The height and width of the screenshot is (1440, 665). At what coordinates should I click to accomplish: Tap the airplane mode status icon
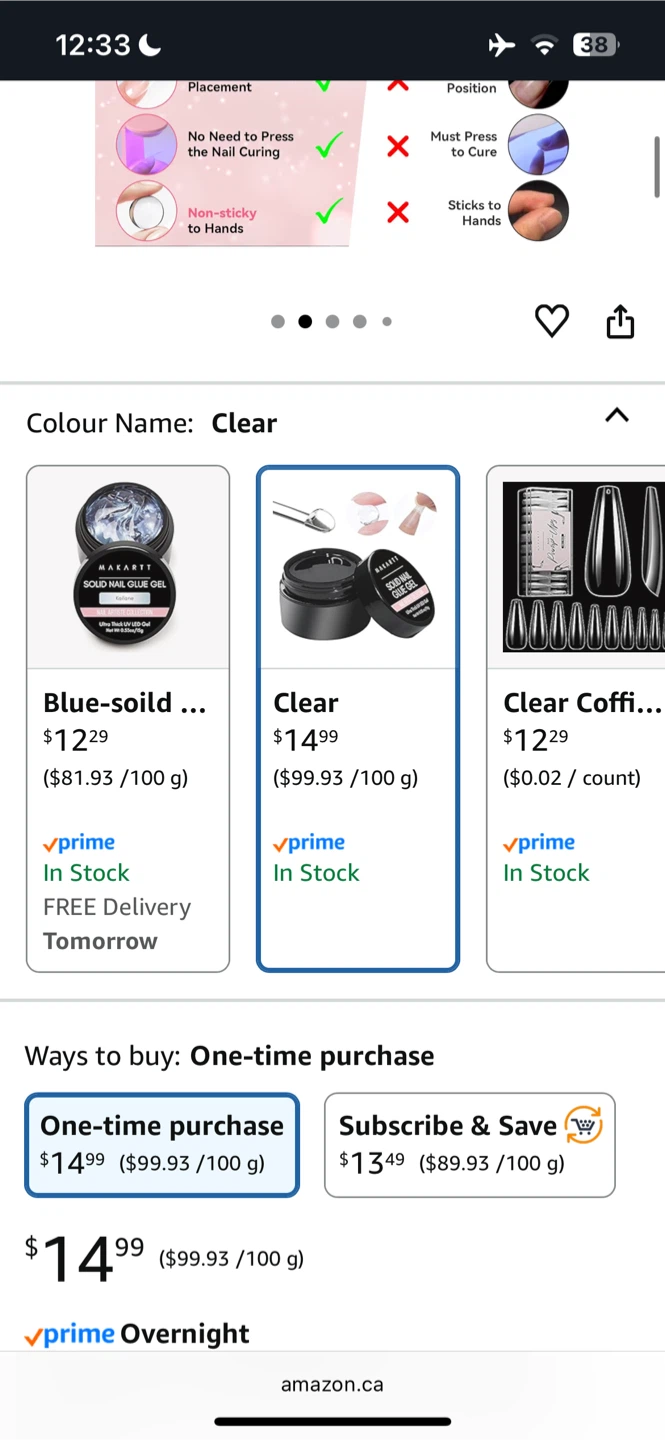pyautogui.click(x=502, y=45)
